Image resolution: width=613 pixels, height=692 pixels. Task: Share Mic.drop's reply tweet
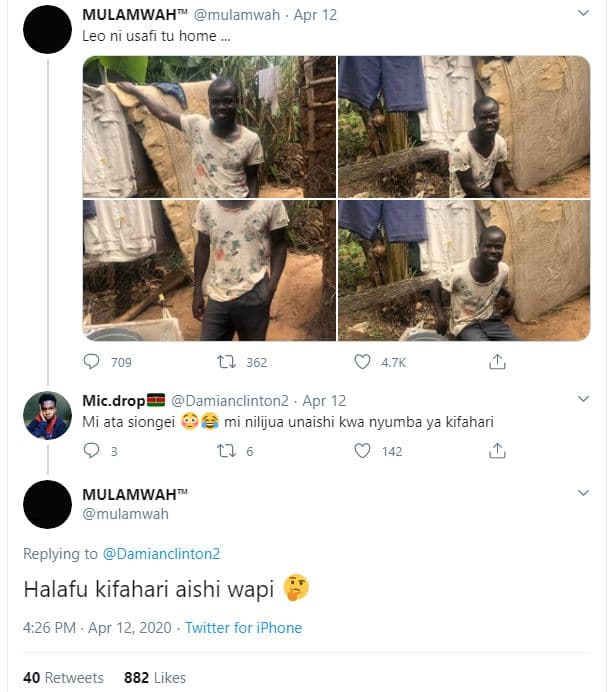point(497,451)
